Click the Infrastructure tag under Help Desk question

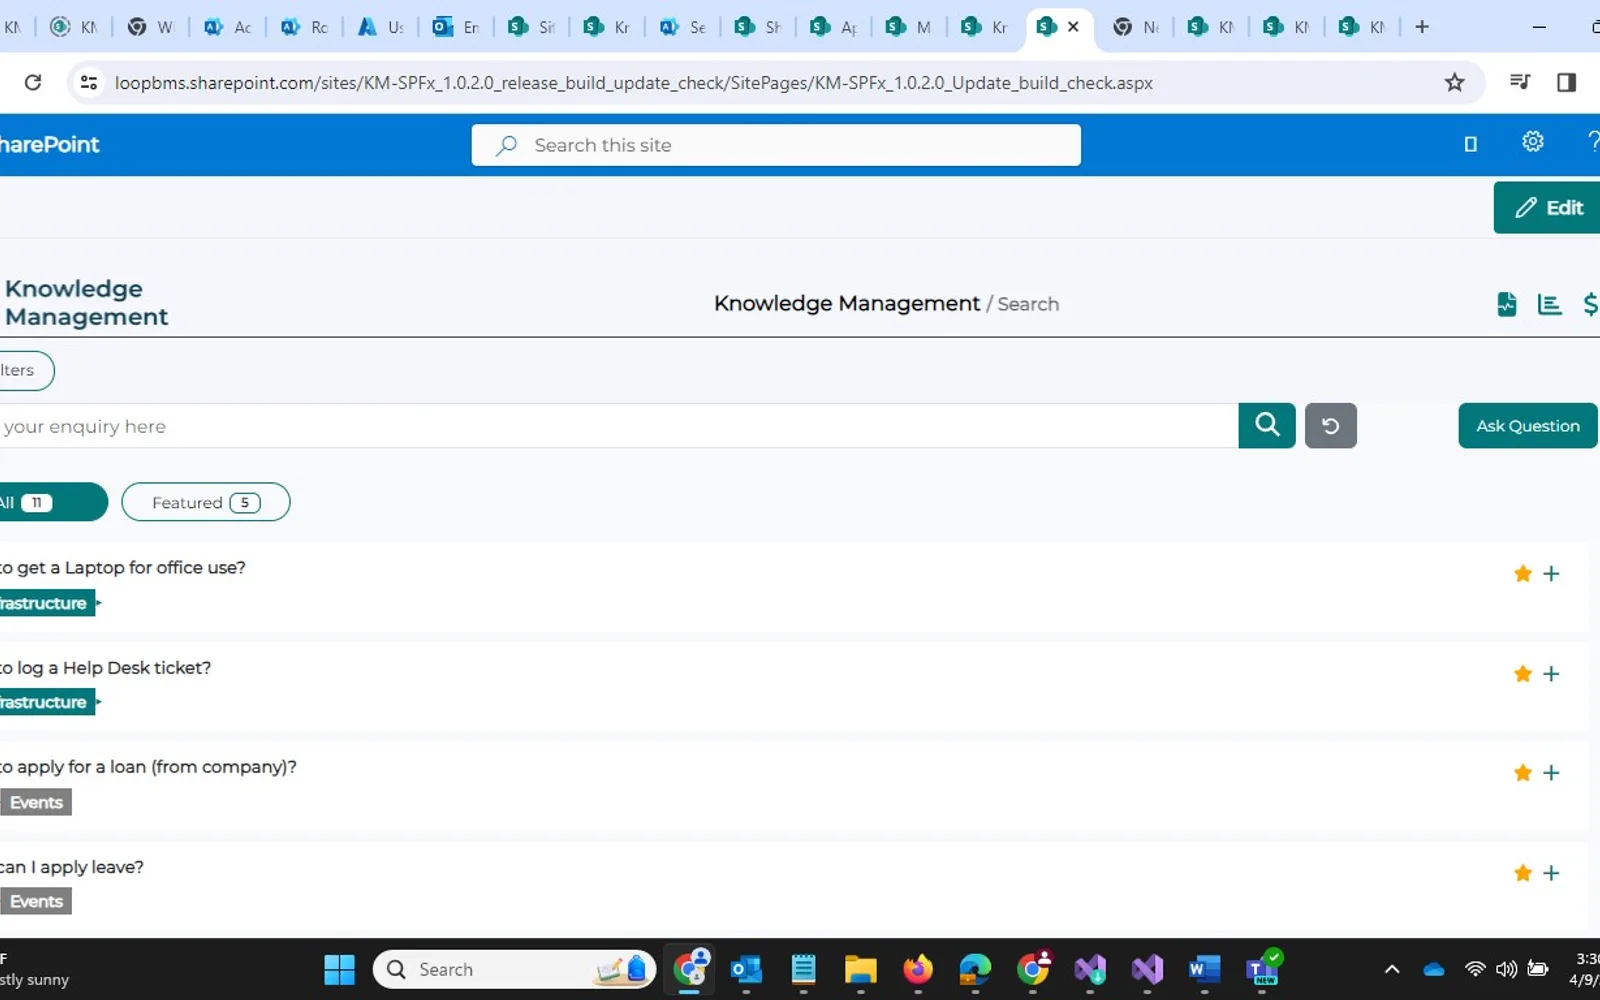(47, 702)
